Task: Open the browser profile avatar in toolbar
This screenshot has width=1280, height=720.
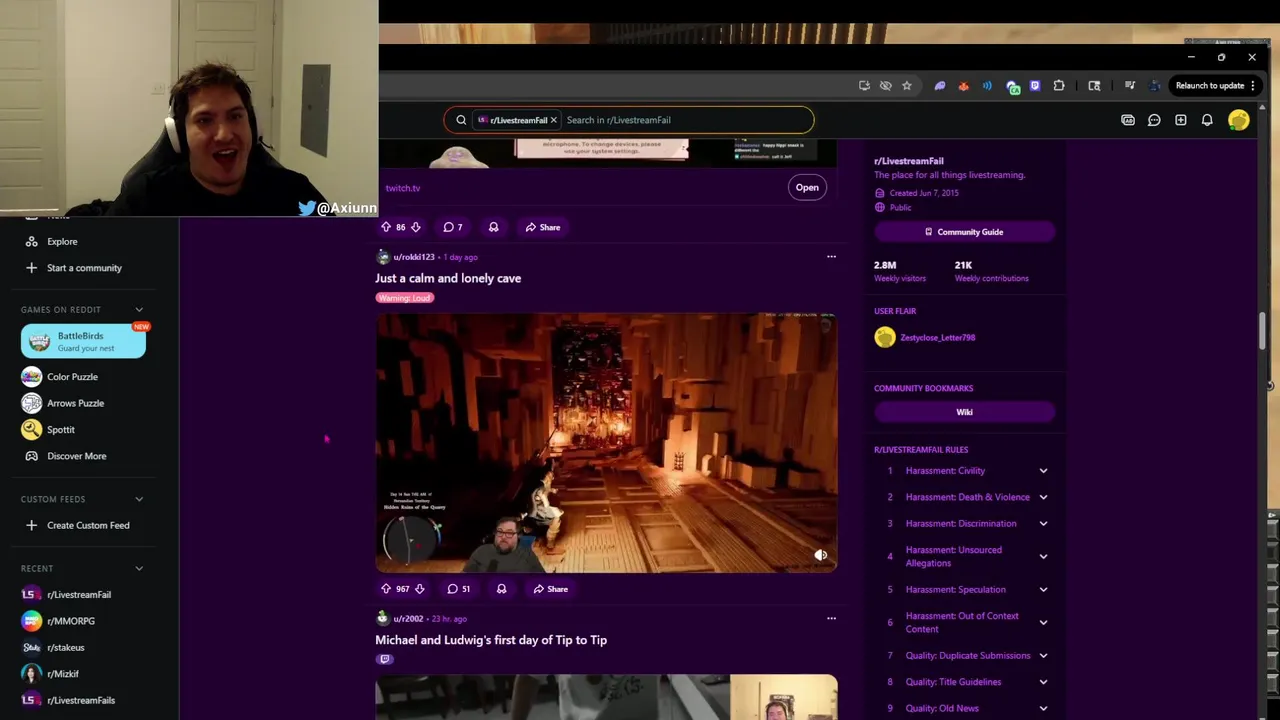Action: [x=1155, y=86]
